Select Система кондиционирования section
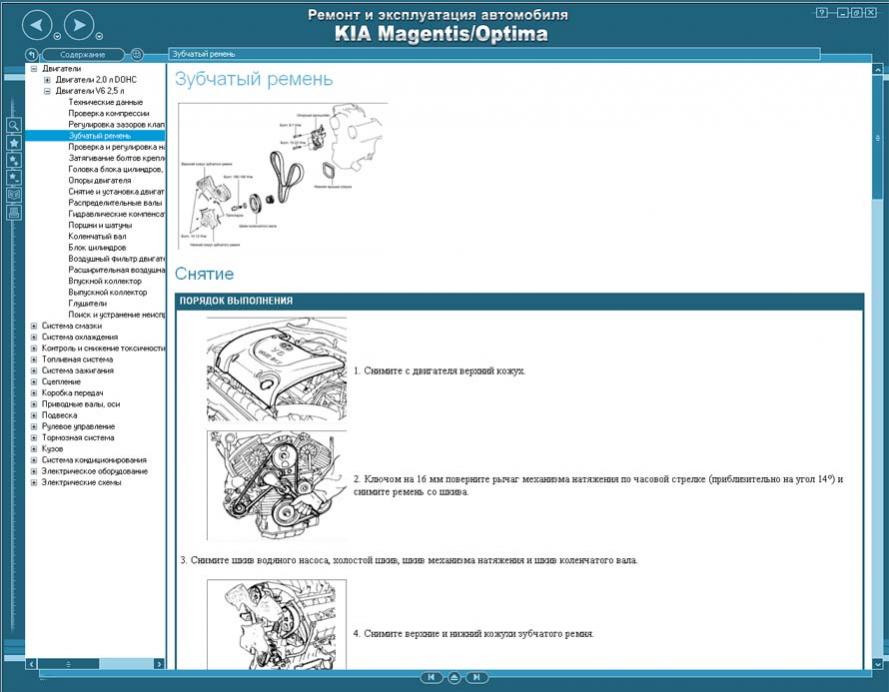Screen dimensions: 889x692 (94, 460)
